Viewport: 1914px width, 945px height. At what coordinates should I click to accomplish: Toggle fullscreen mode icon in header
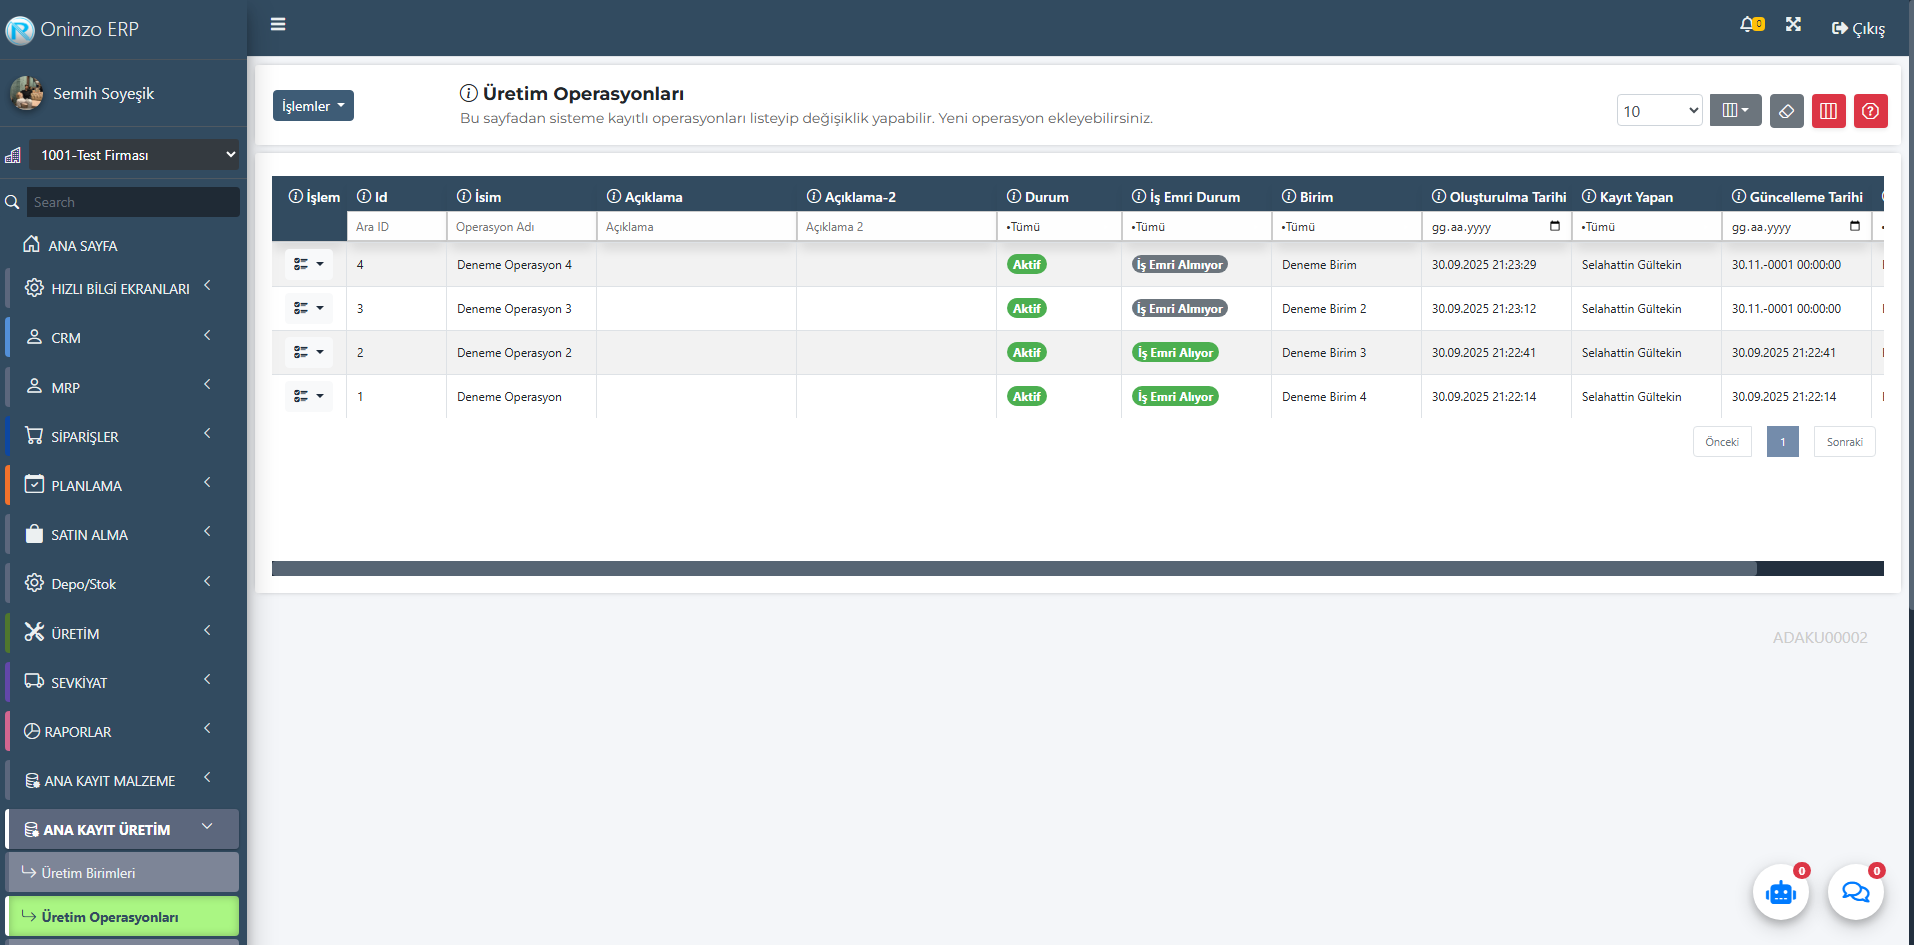(1793, 25)
